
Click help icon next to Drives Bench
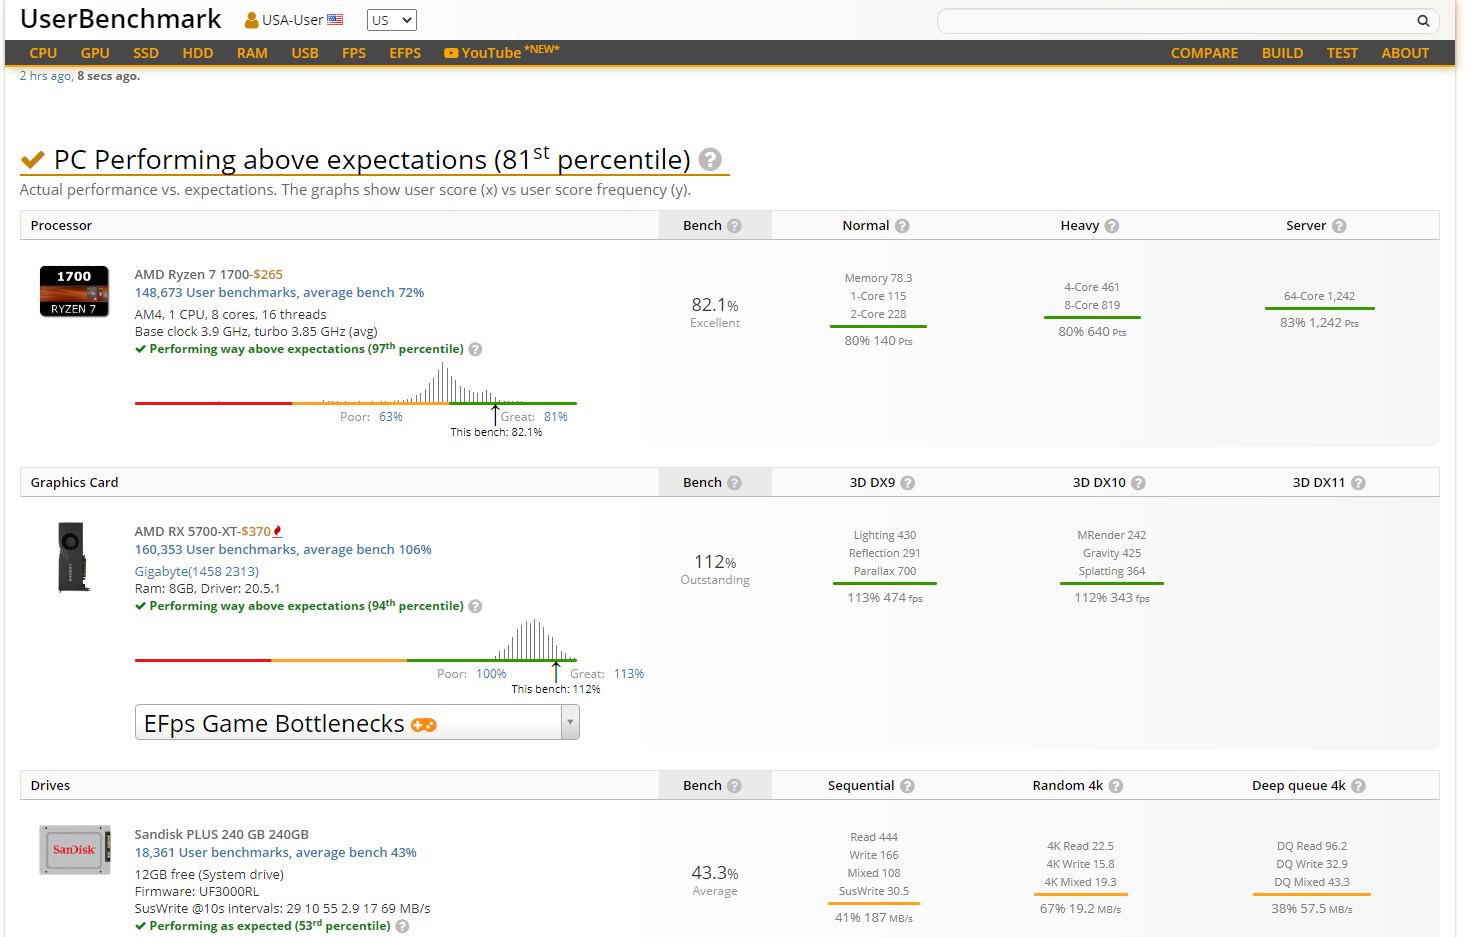tap(735, 786)
